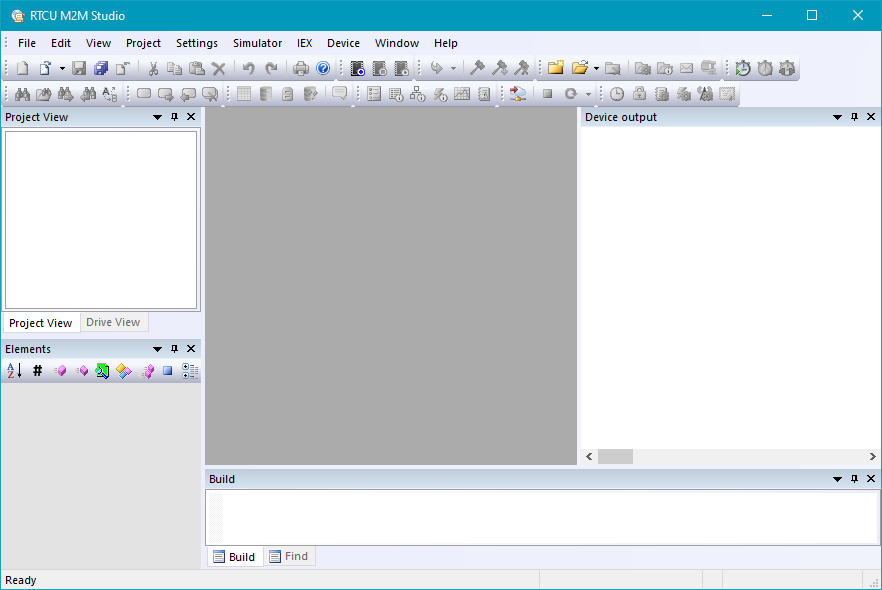Click the expand-all tree icon in Elements

pyautogui.click(x=190, y=371)
